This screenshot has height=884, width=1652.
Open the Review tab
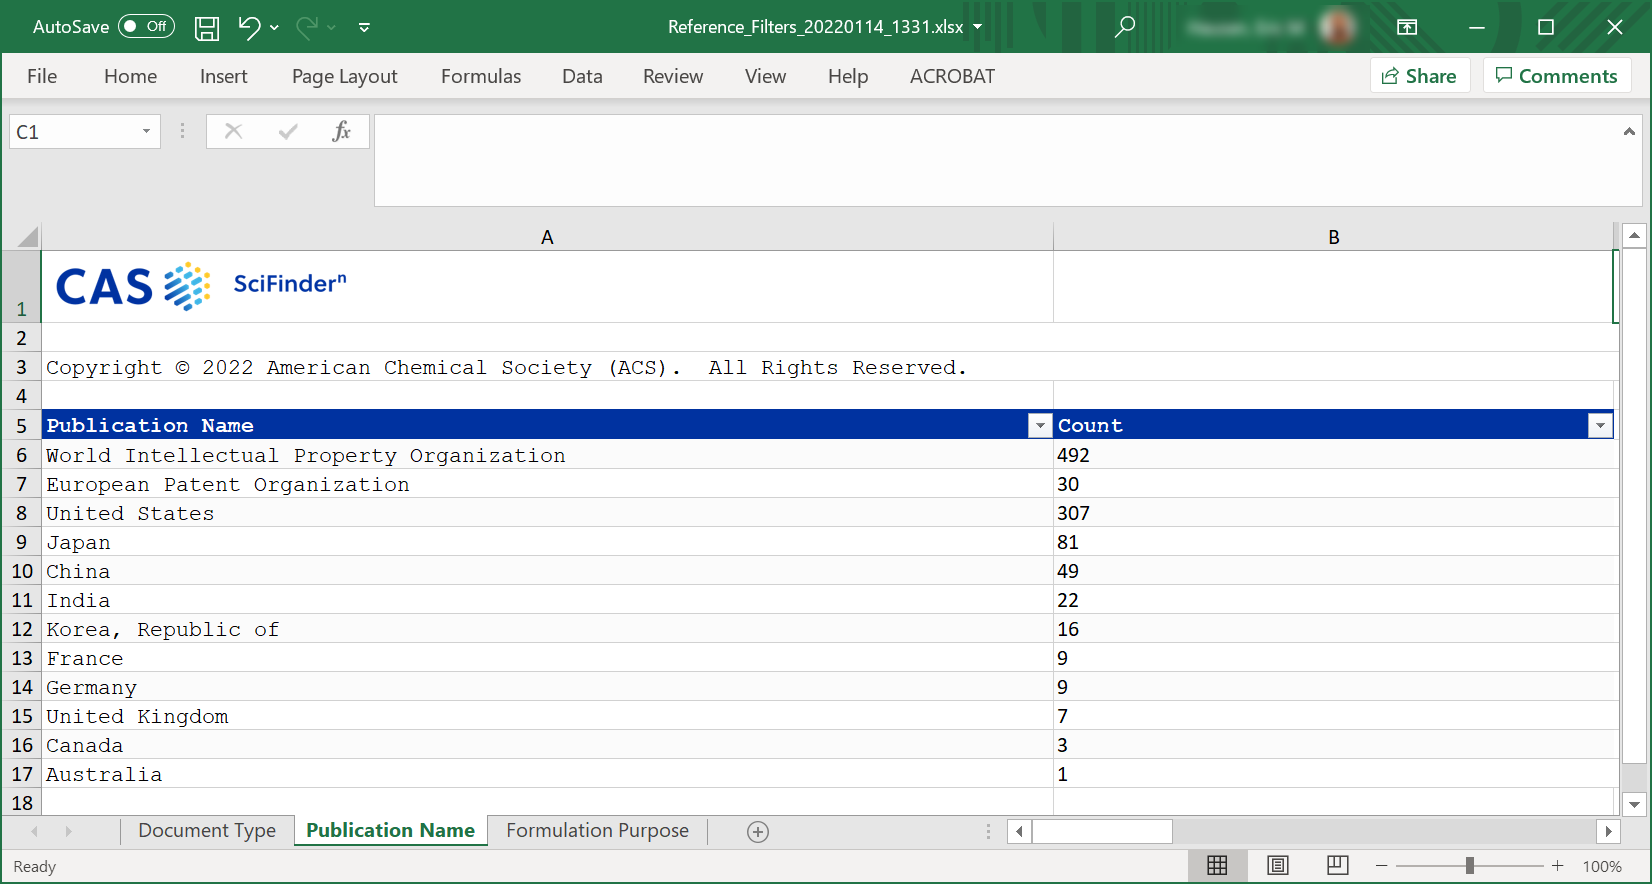(673, 76)
